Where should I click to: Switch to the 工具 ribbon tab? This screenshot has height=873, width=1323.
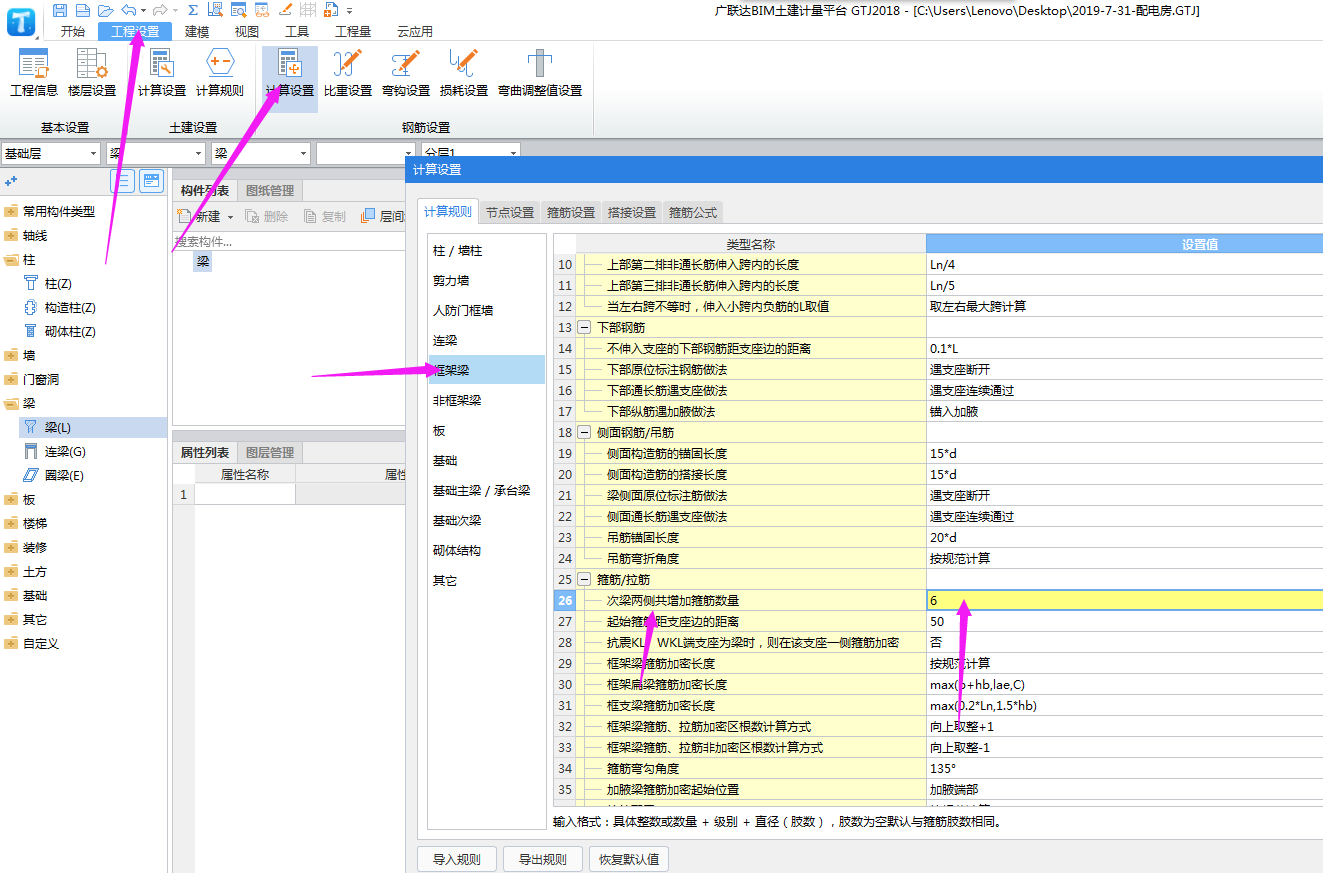(297, 31)
